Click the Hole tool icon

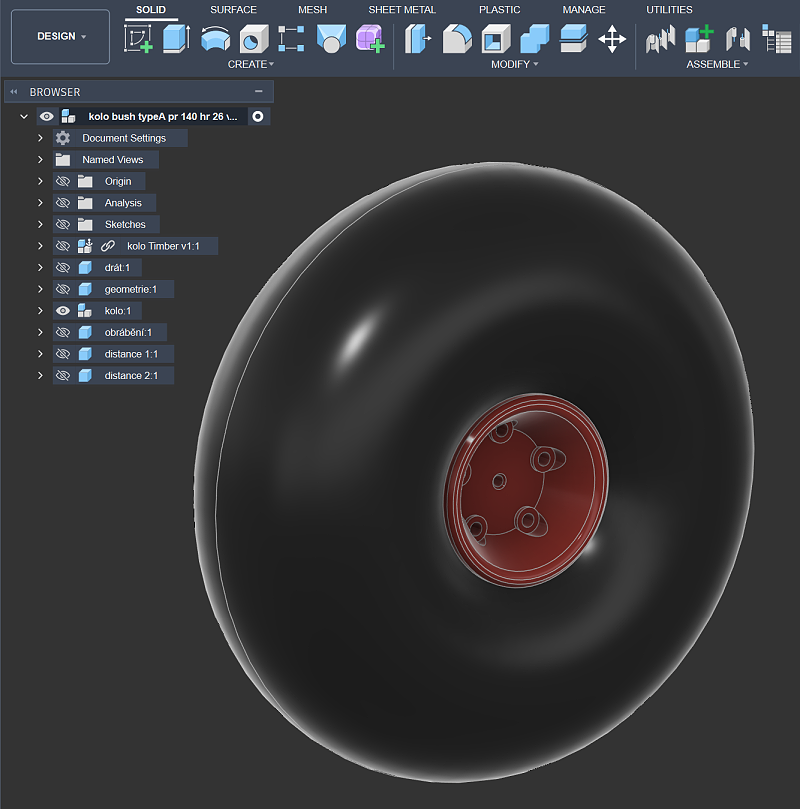coord(254,39)
